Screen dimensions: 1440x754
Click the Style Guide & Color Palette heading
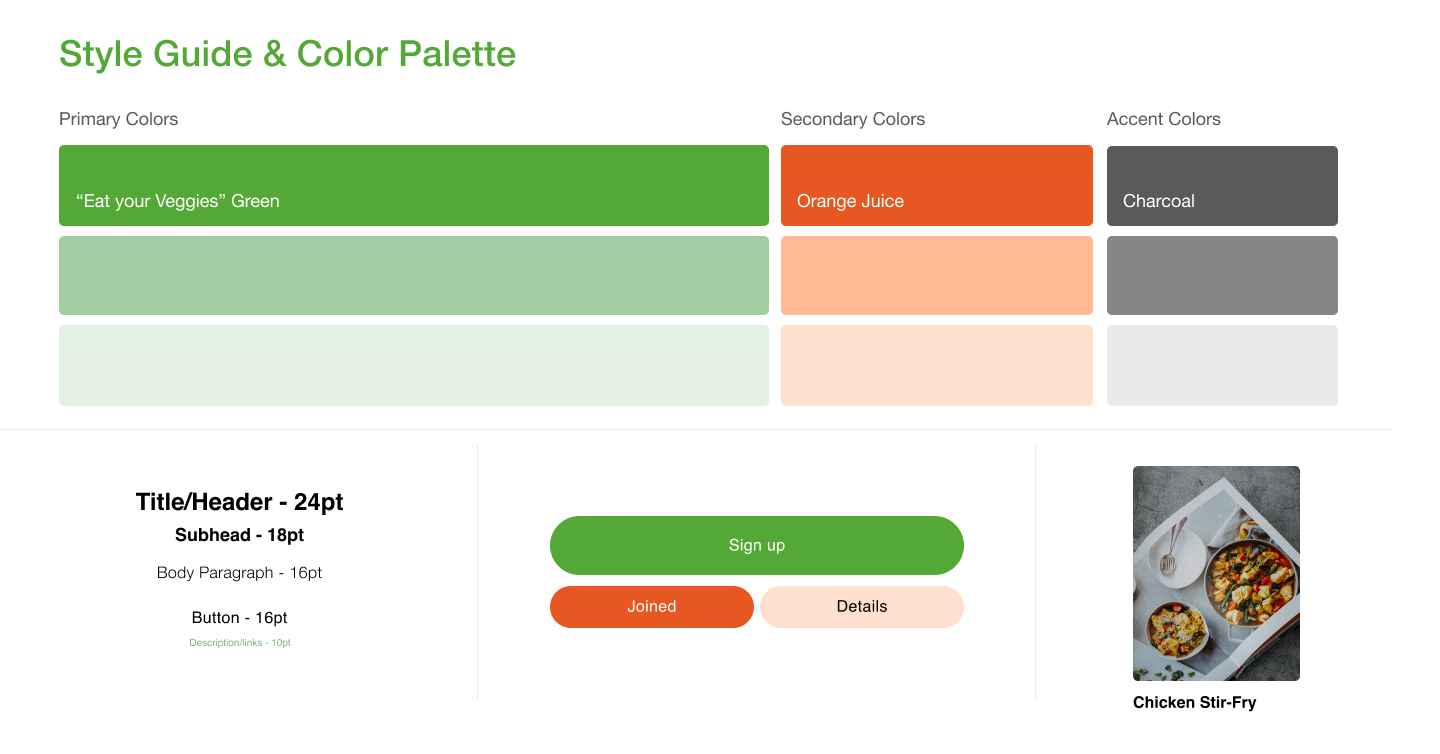pyautogui.click(x=288, y=54)
